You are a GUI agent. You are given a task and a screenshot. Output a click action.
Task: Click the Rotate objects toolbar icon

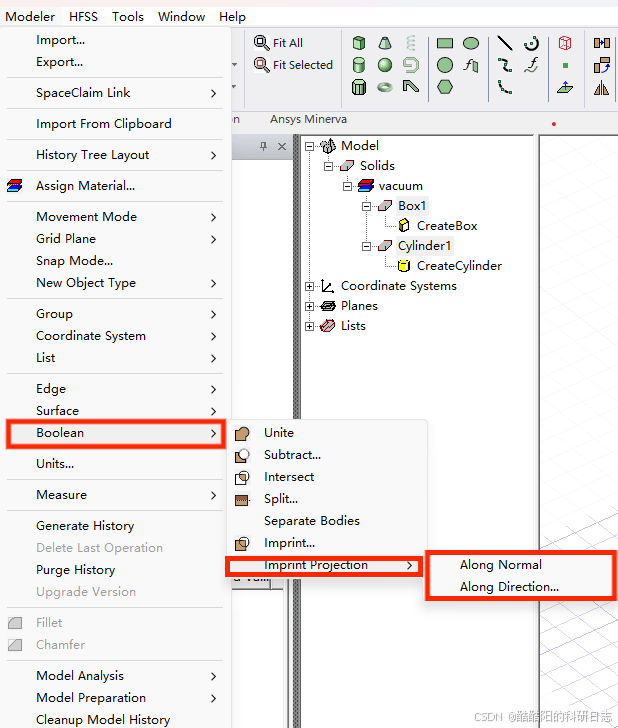(602, 65)
